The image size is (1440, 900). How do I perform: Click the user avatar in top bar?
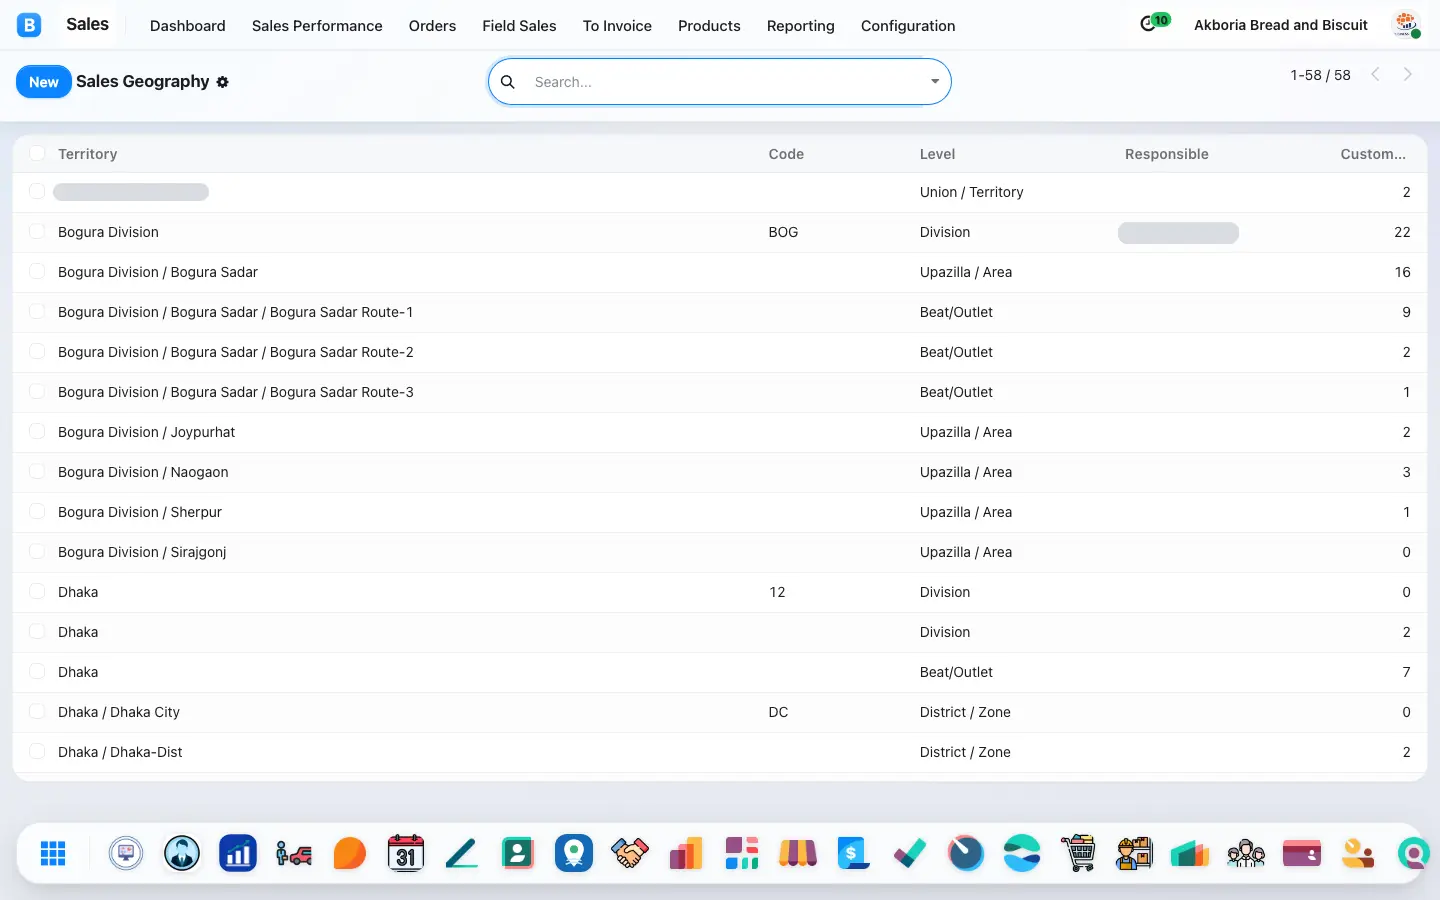1406,25
